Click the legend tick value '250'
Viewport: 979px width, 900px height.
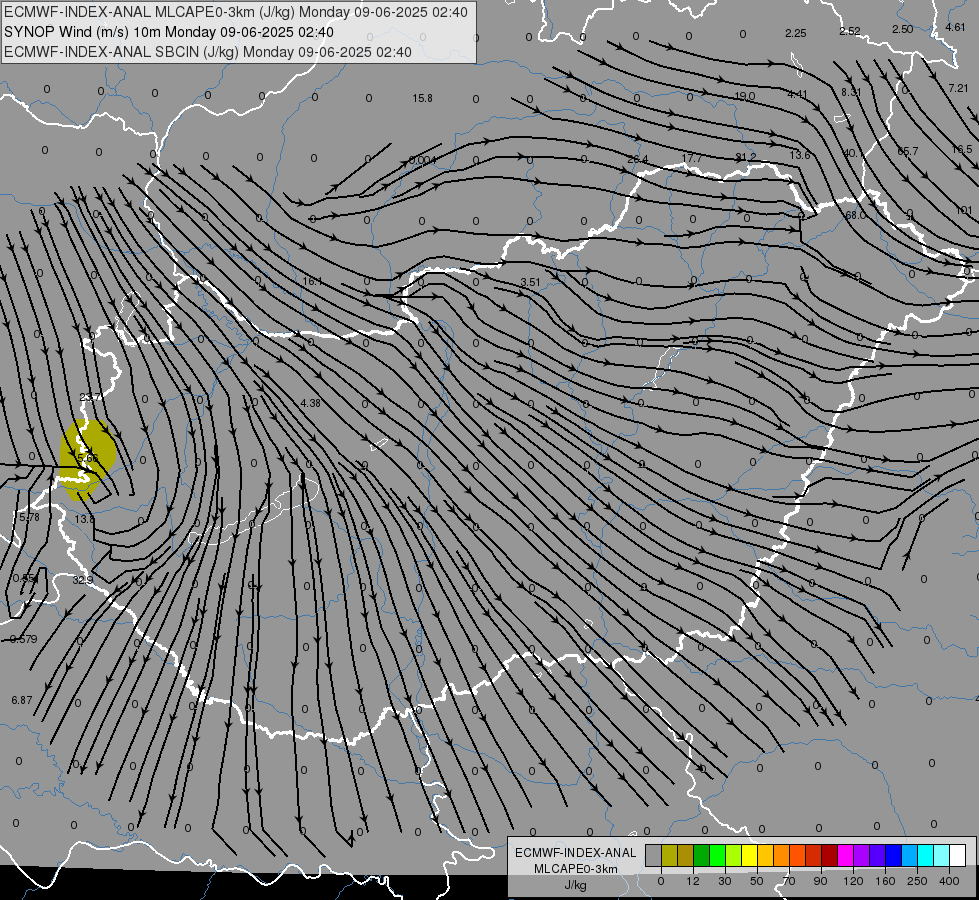pyautogui.click(x=917, y=881)
